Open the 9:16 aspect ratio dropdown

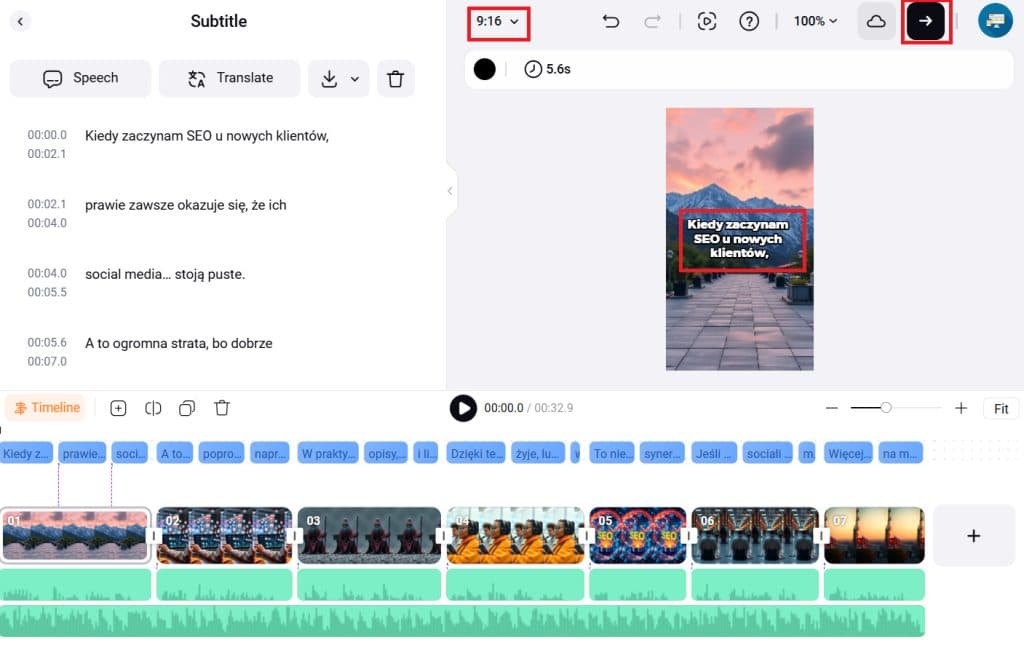pyautogui.click(x=498, y=21)
